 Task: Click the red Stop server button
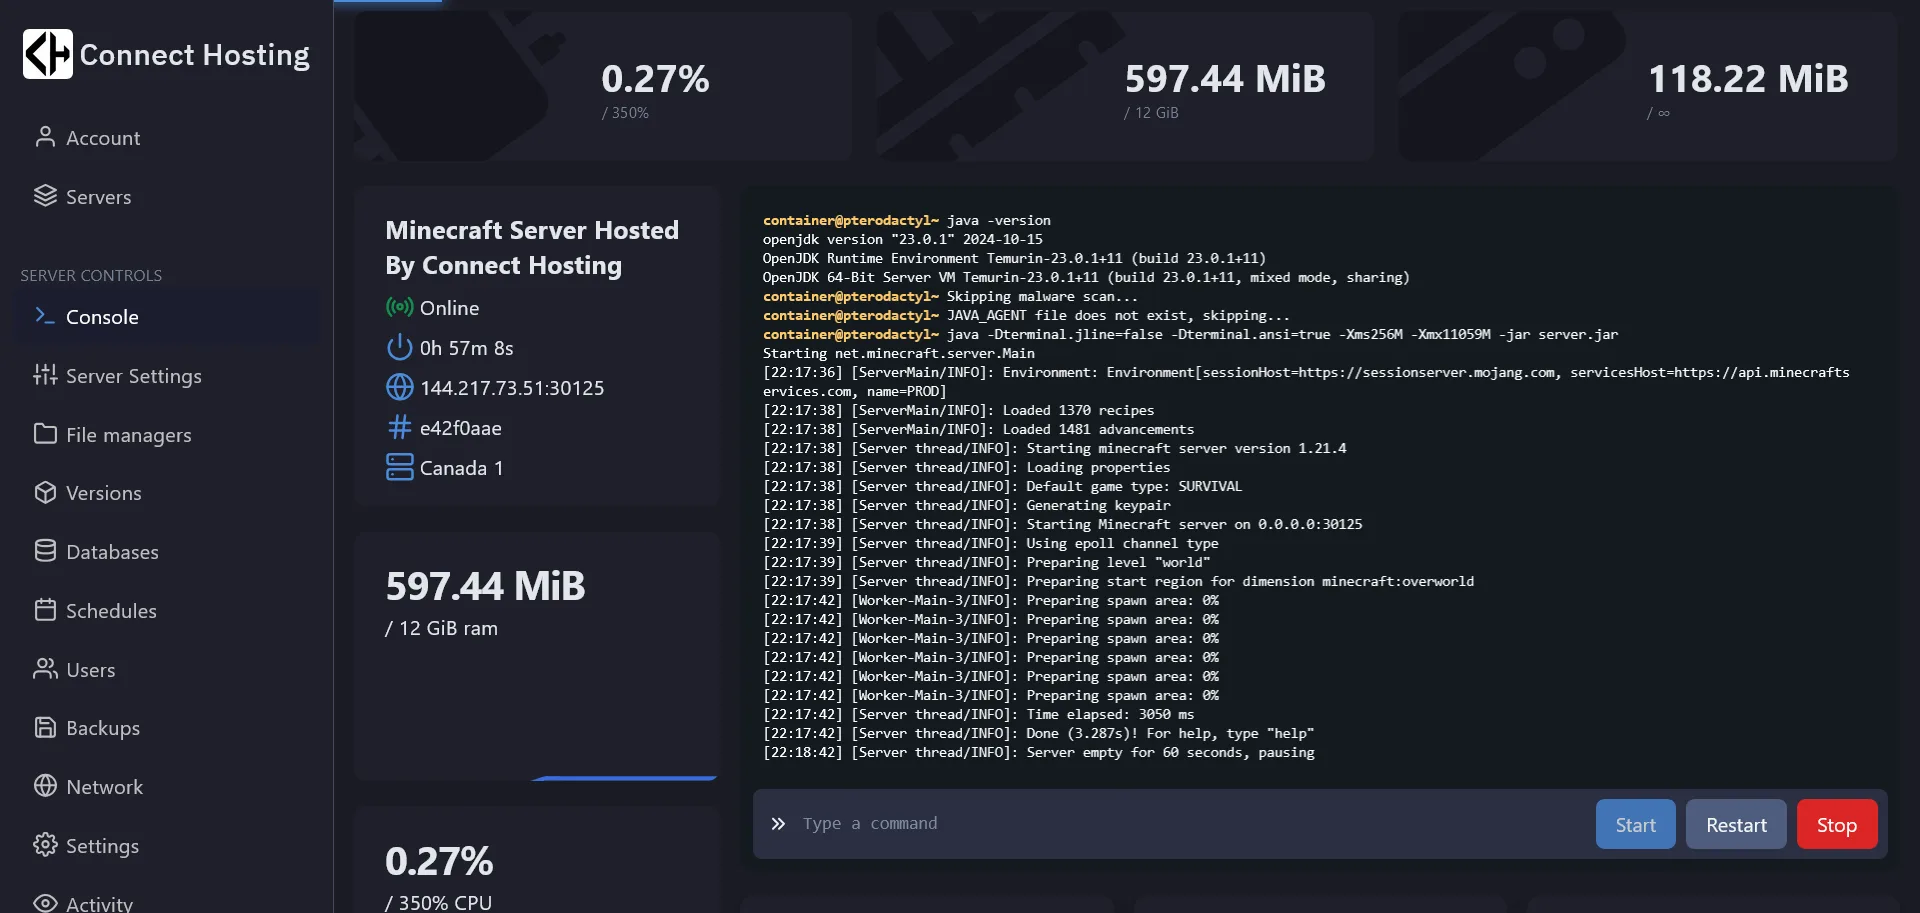click(x=1837, y=824)
